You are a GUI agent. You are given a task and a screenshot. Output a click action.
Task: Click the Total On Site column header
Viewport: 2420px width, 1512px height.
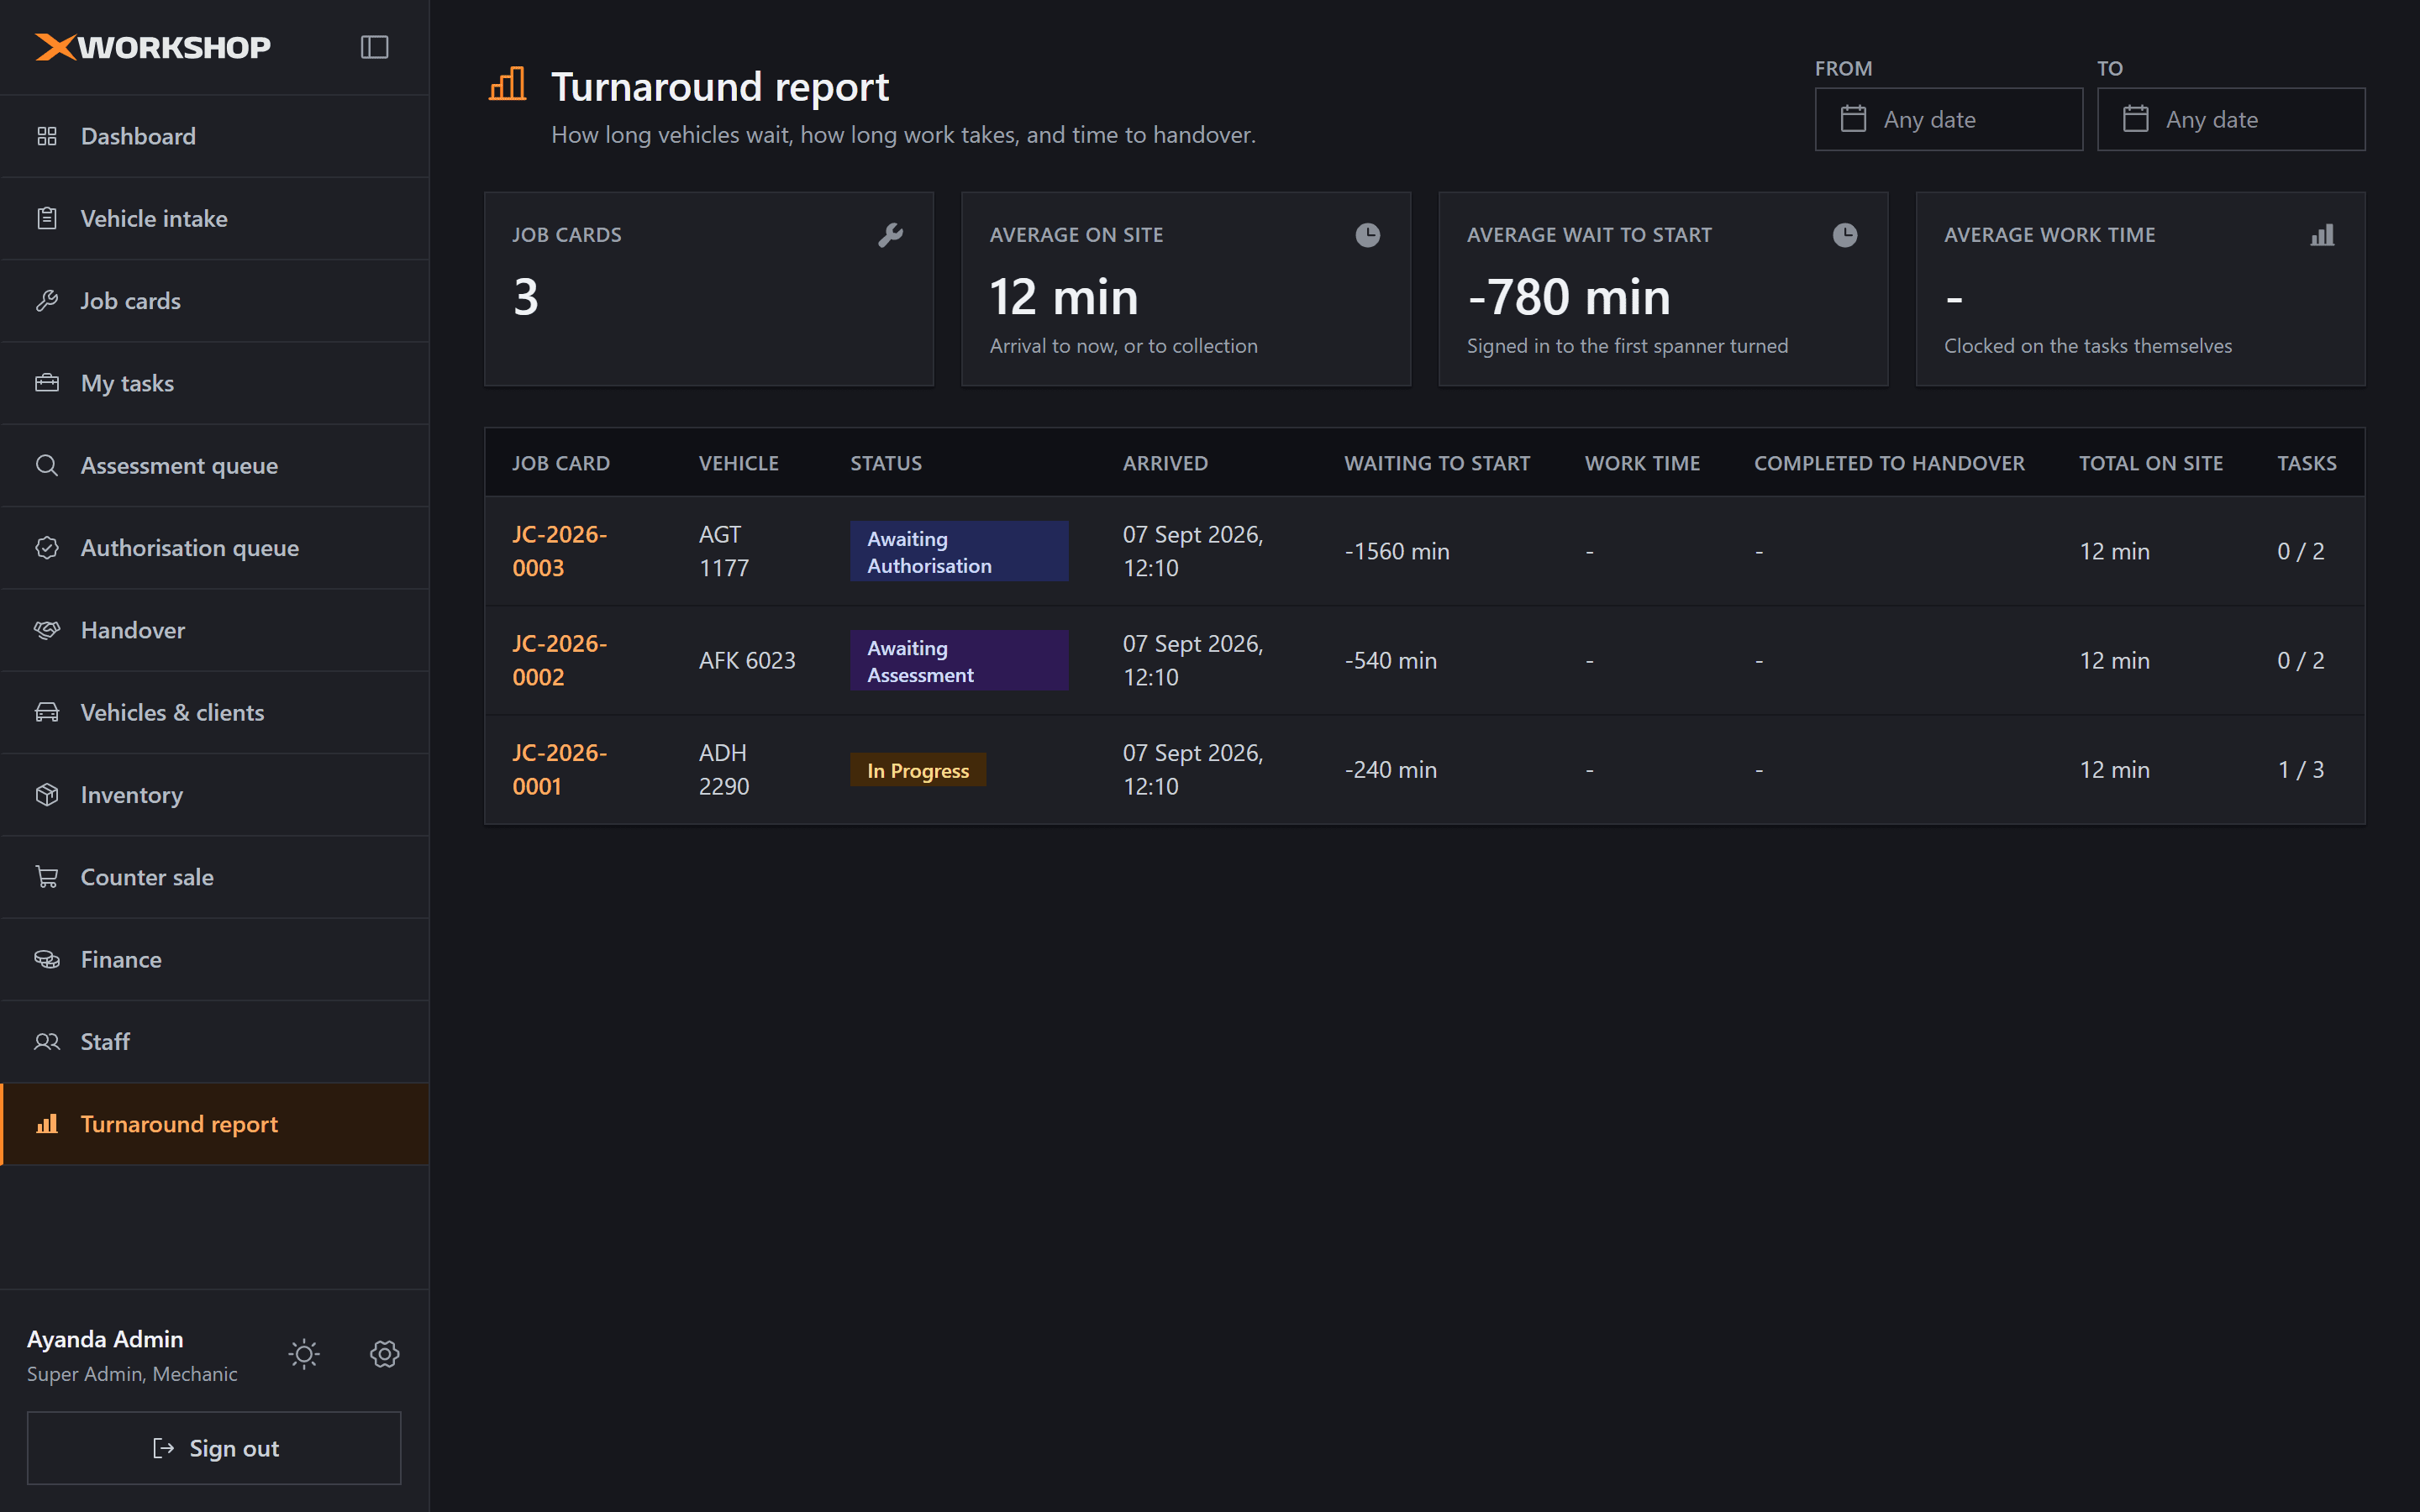(2151, 463)
